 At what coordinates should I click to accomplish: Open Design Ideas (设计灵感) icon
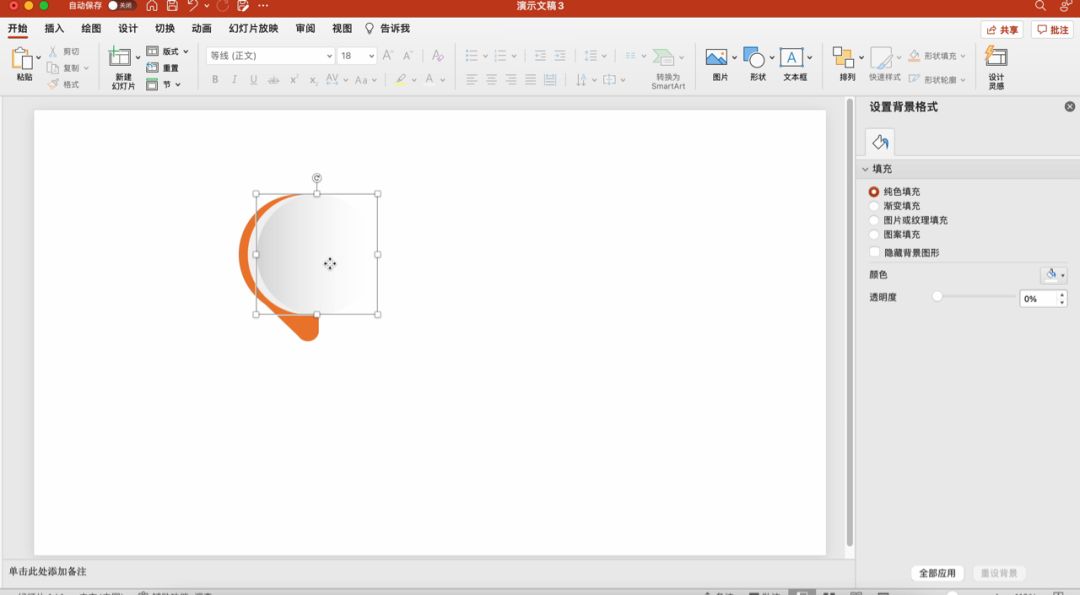click(x=996, y=56)
